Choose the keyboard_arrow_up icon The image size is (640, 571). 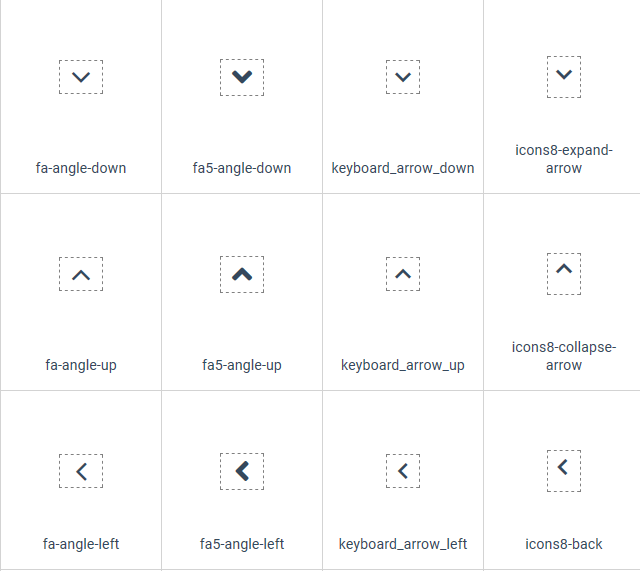(x=403, y=274)
